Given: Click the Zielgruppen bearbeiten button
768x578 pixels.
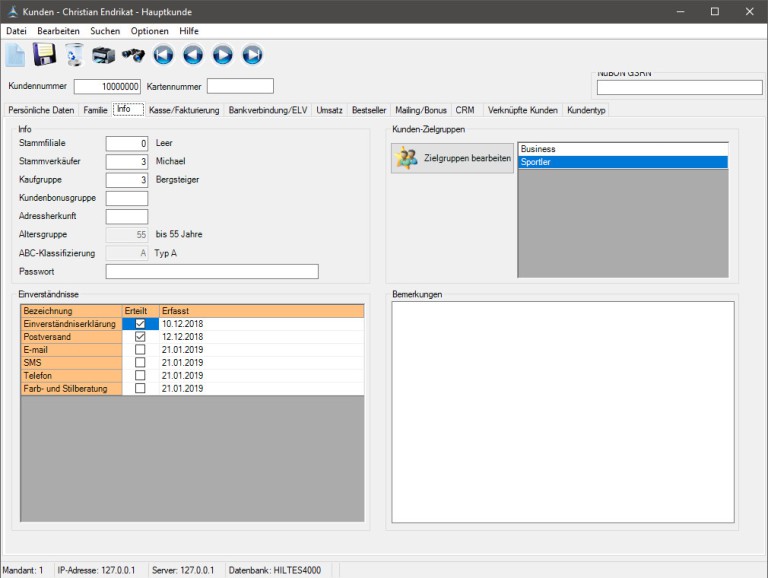Looking at the screenshot, I should [452, 158].
